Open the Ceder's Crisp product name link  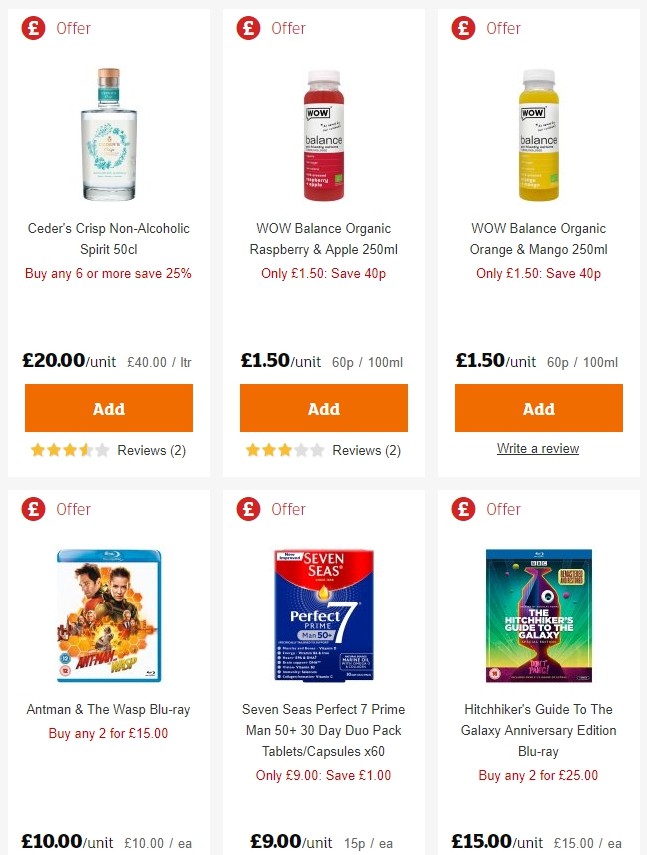point(108,239)
